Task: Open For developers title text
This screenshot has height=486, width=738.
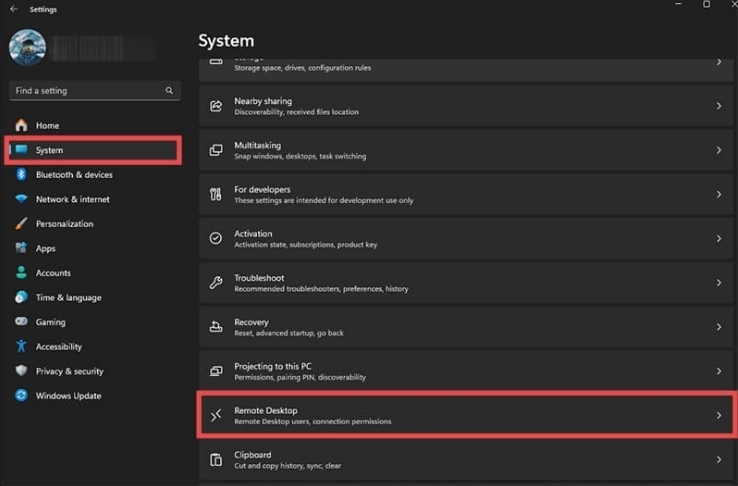Action: pyautogui.click(x=262, y=190)
